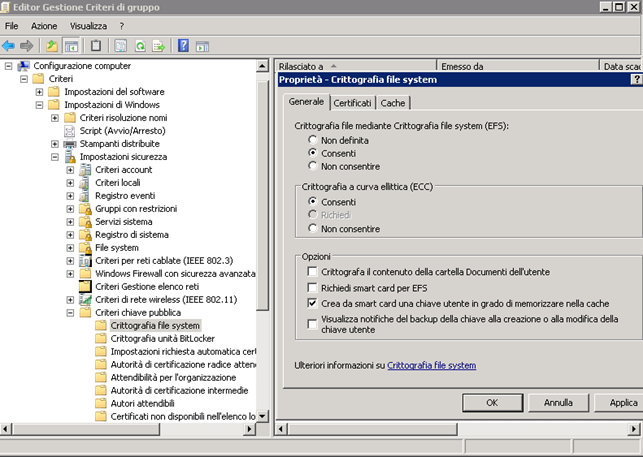
Task: Select Autori attendibili tree item
Action: 142,404
